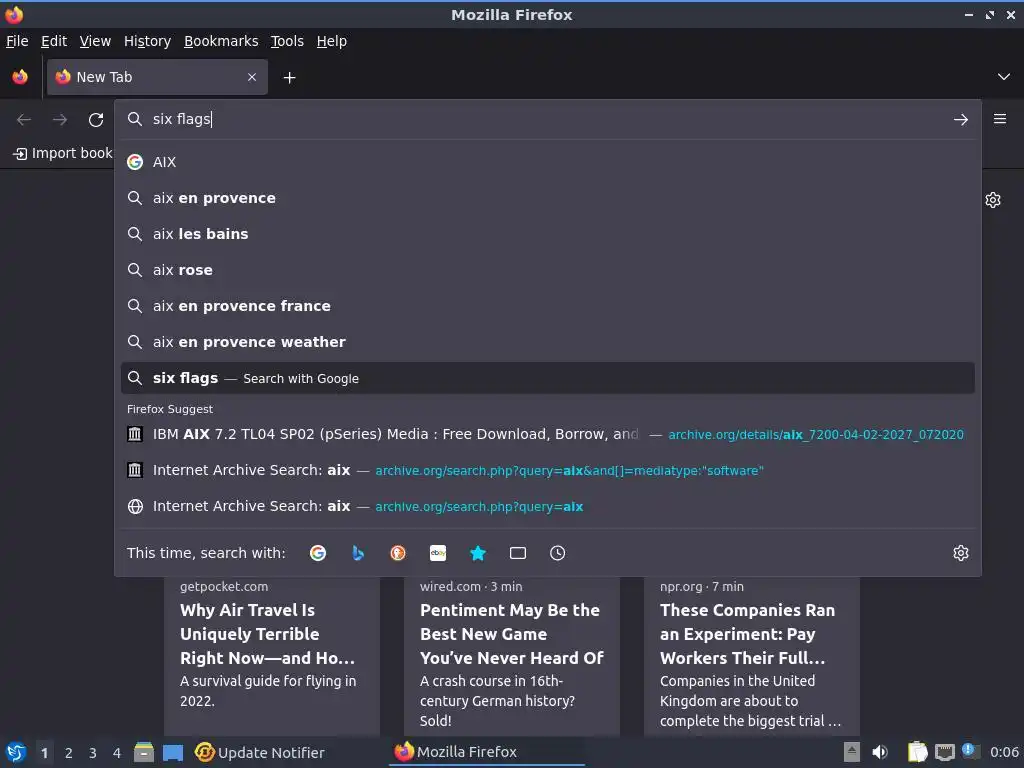Screen dimensions: 1024x768
Task: Choose suggestion aix les bains
Action: 547,234
